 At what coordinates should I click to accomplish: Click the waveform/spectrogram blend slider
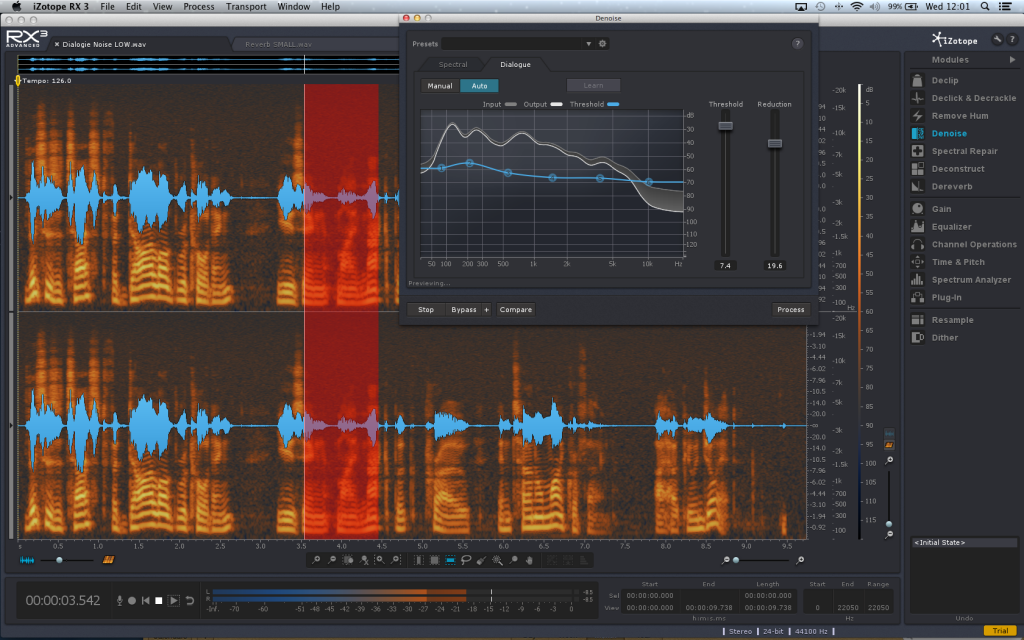coord(59,560)
